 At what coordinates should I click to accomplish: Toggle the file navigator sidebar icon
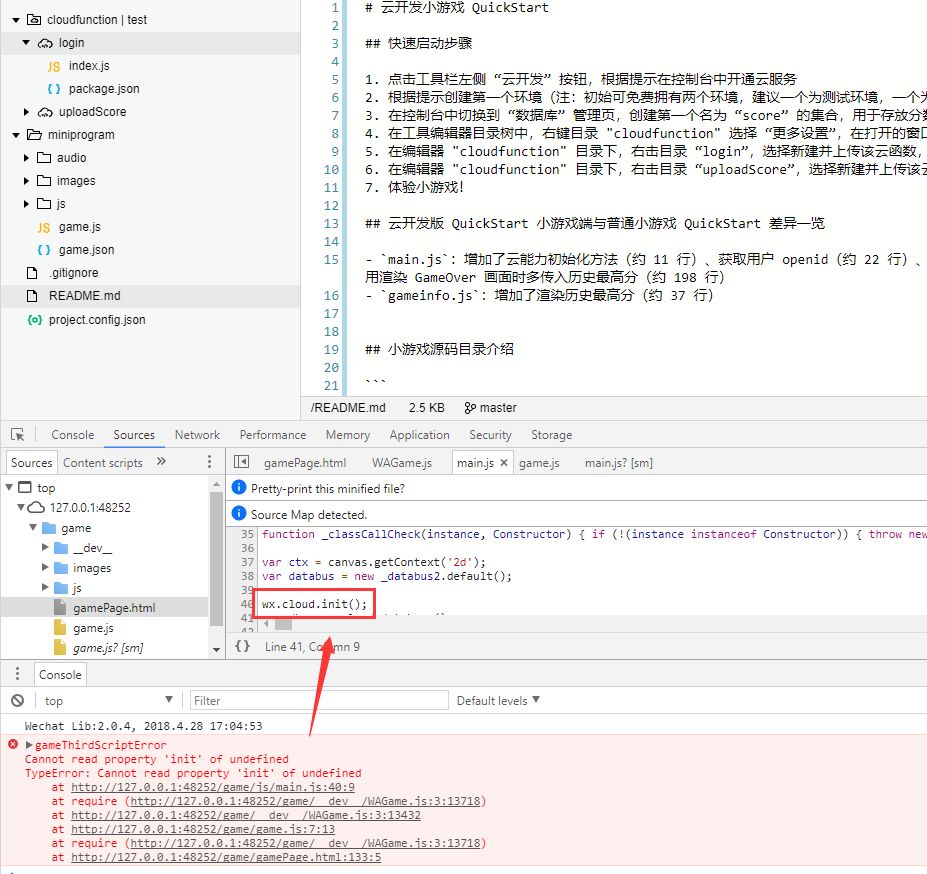241,462
